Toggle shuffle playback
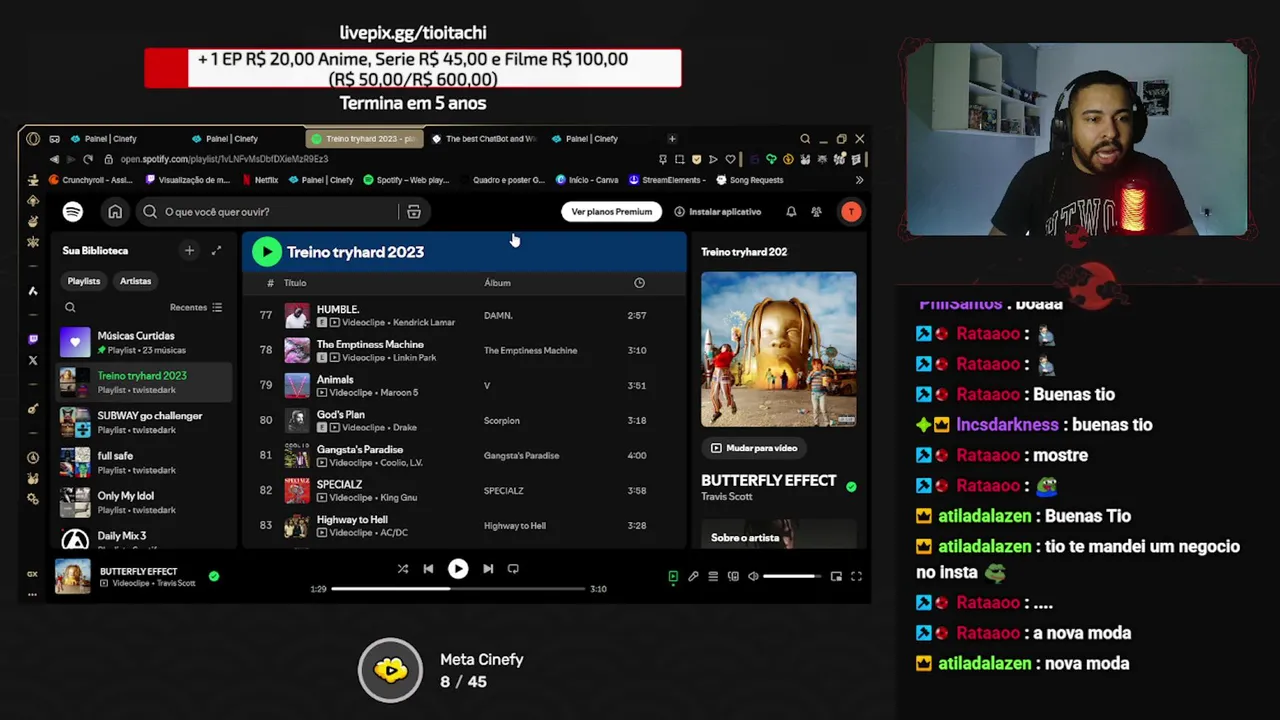This screenshot has width=1280, height=720. pos(402,569)
